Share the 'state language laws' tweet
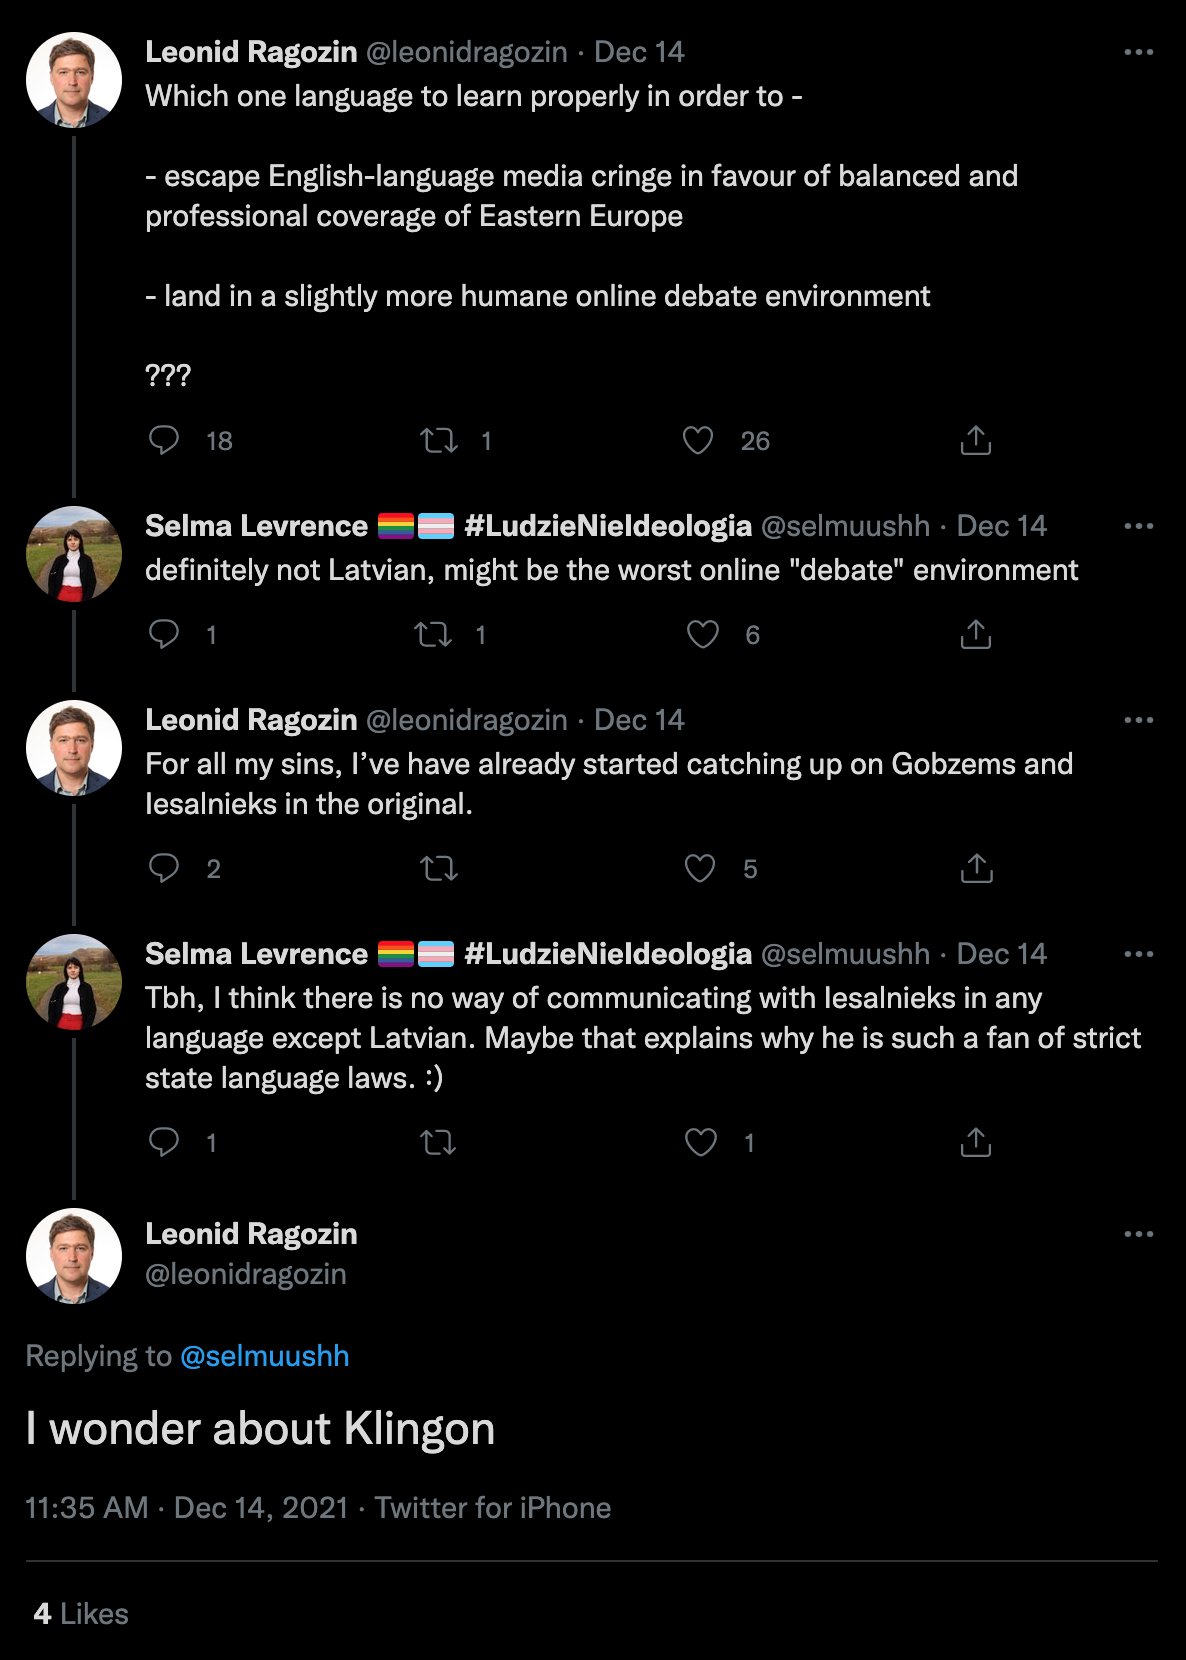This screenshot has height=1660, width=1186. 975,1142
